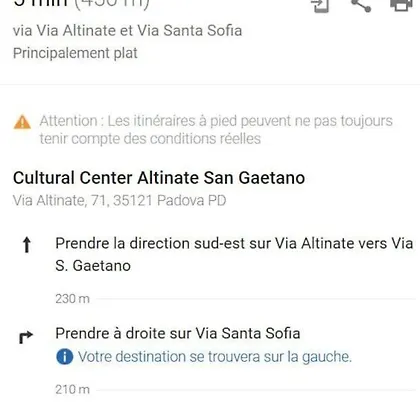Click the send to phone icon
This screenshot has height=420, width=420.
pos(320,6)
